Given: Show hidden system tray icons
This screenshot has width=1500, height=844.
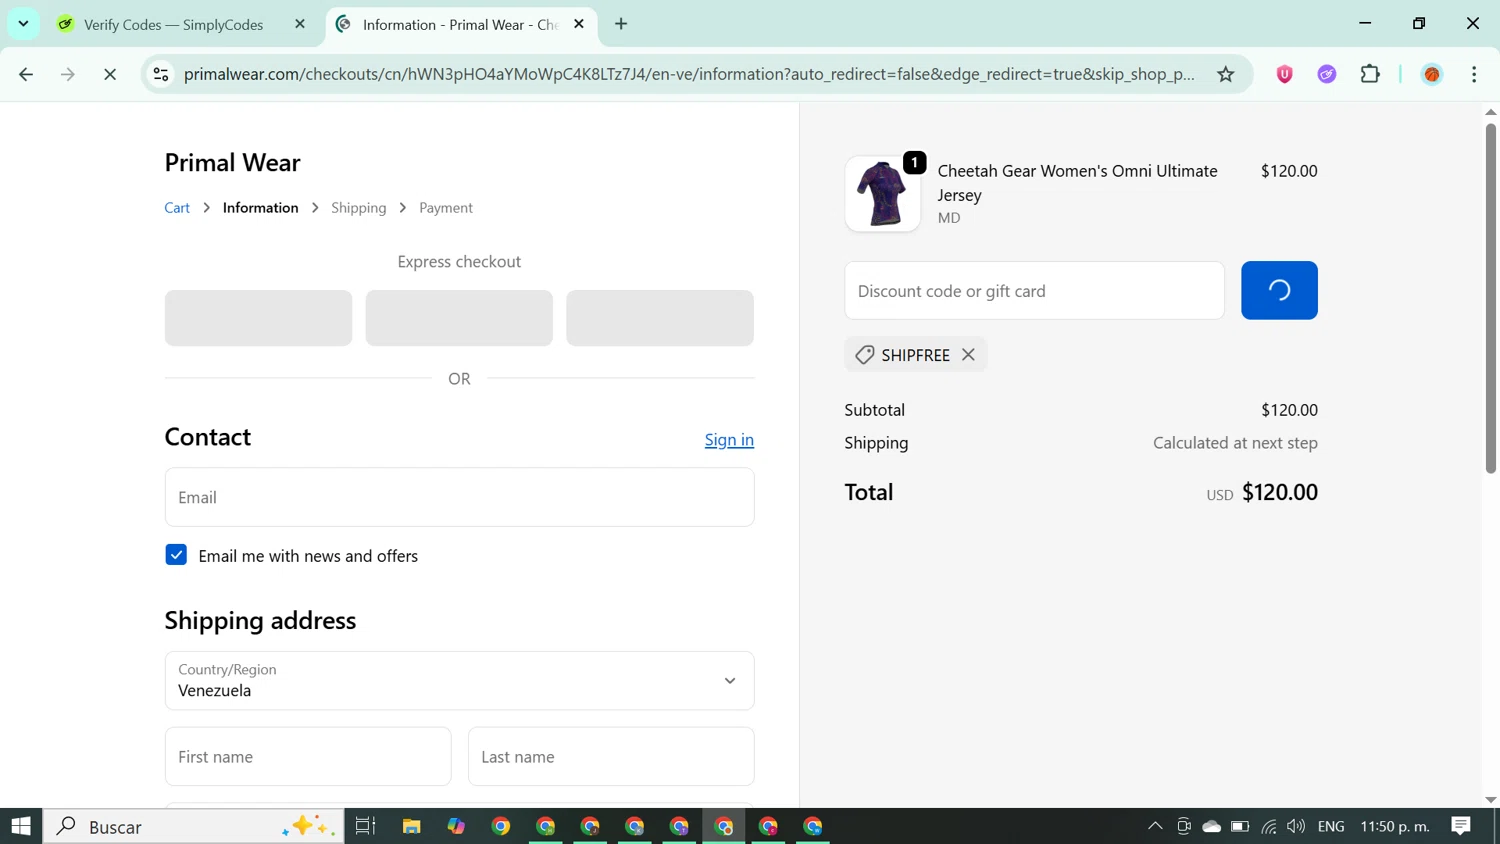Looking at the screenshot, I should tap(1155, 826).
